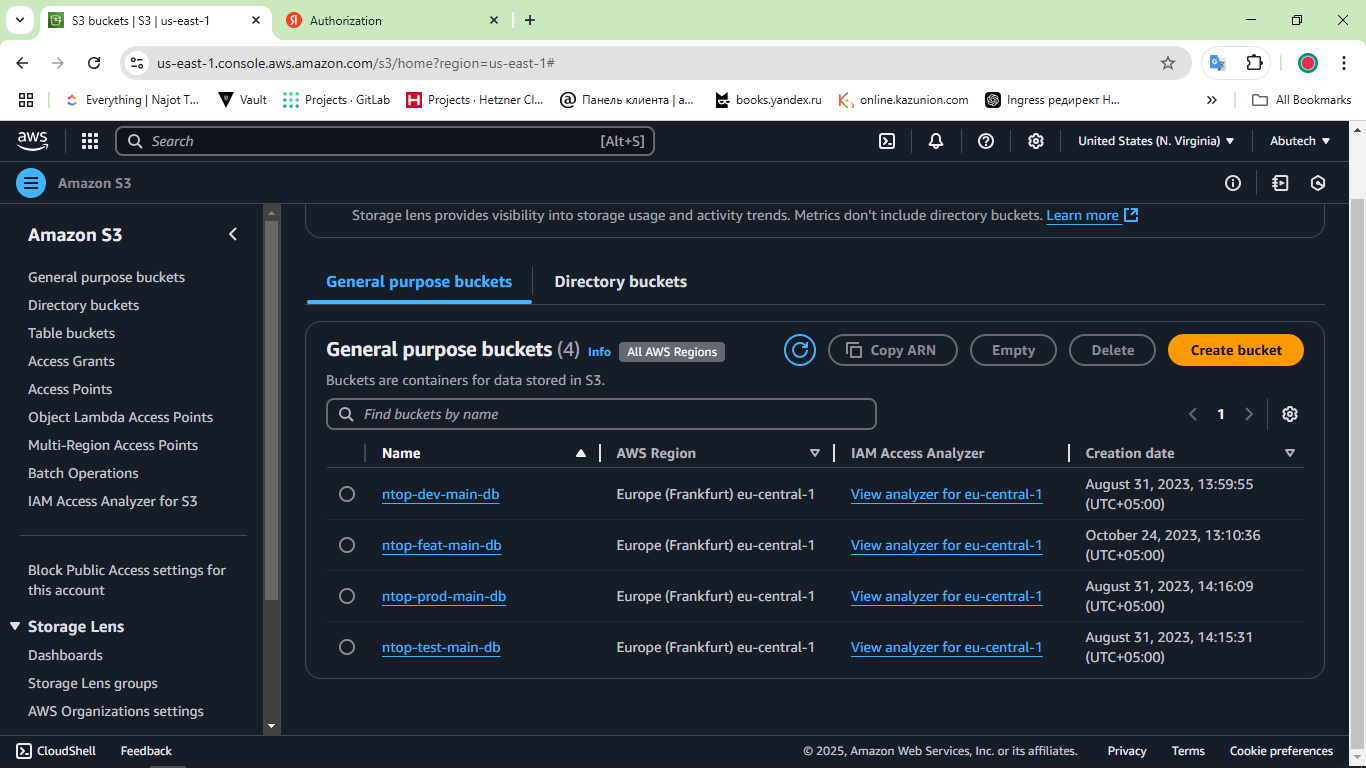Select the ntop-test-main-db radio button
The height and width of the screenshot is (768, 1366).
pos(347,647)
